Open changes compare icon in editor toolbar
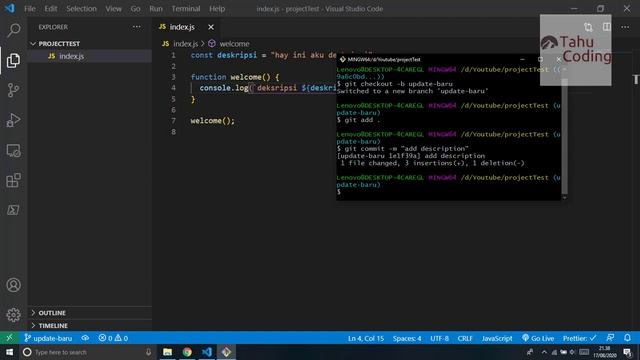640x360 pixels. 588,27
